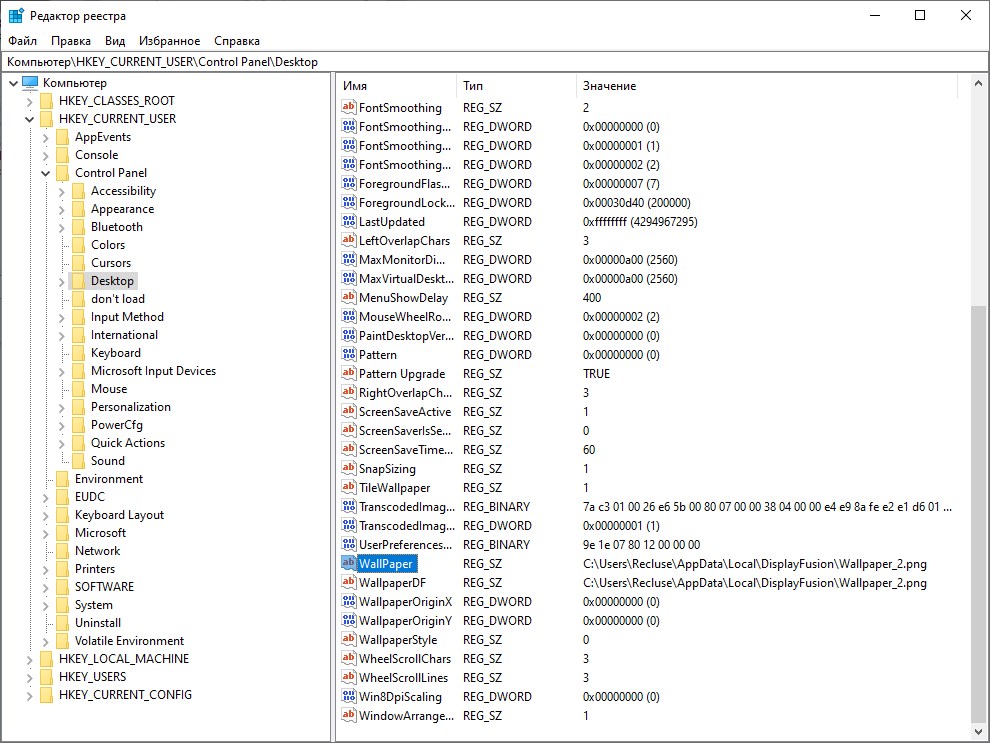Screen dimensions: 990x743
Task: Open the Файл menu
Action: [22, 41]
